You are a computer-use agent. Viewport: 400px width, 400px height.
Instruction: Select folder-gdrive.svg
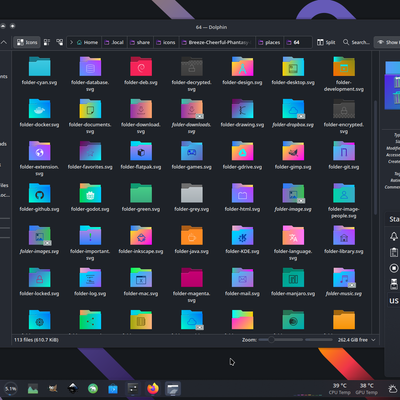point(242,155)
